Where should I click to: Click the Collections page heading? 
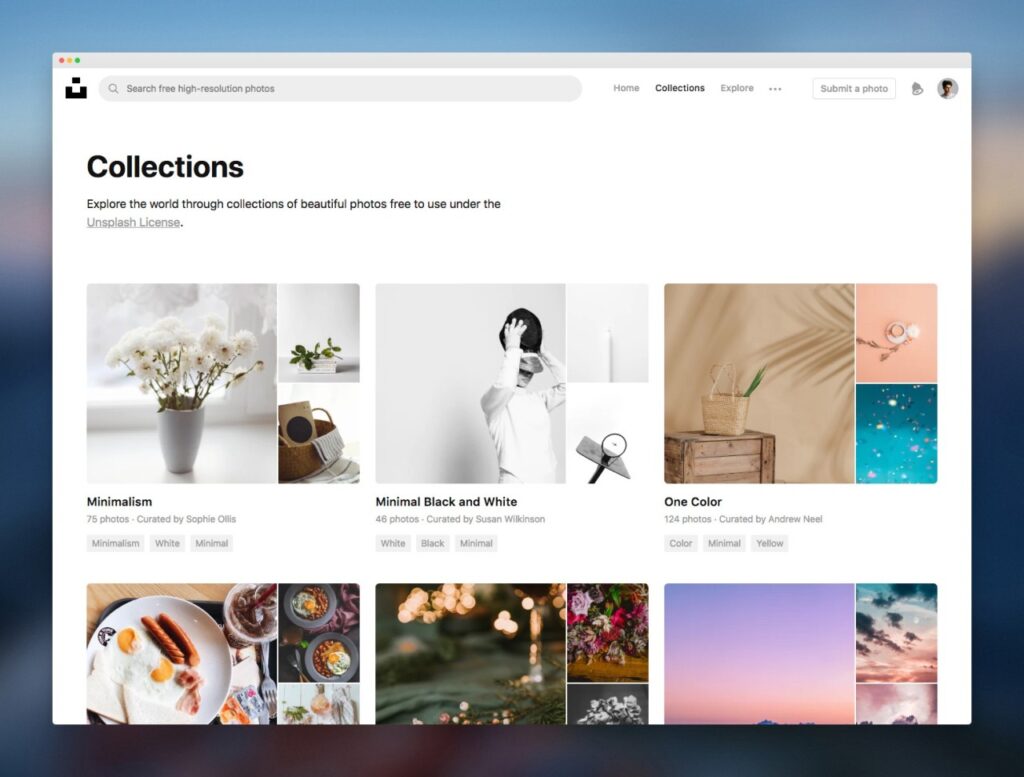(x=165, y=166)
